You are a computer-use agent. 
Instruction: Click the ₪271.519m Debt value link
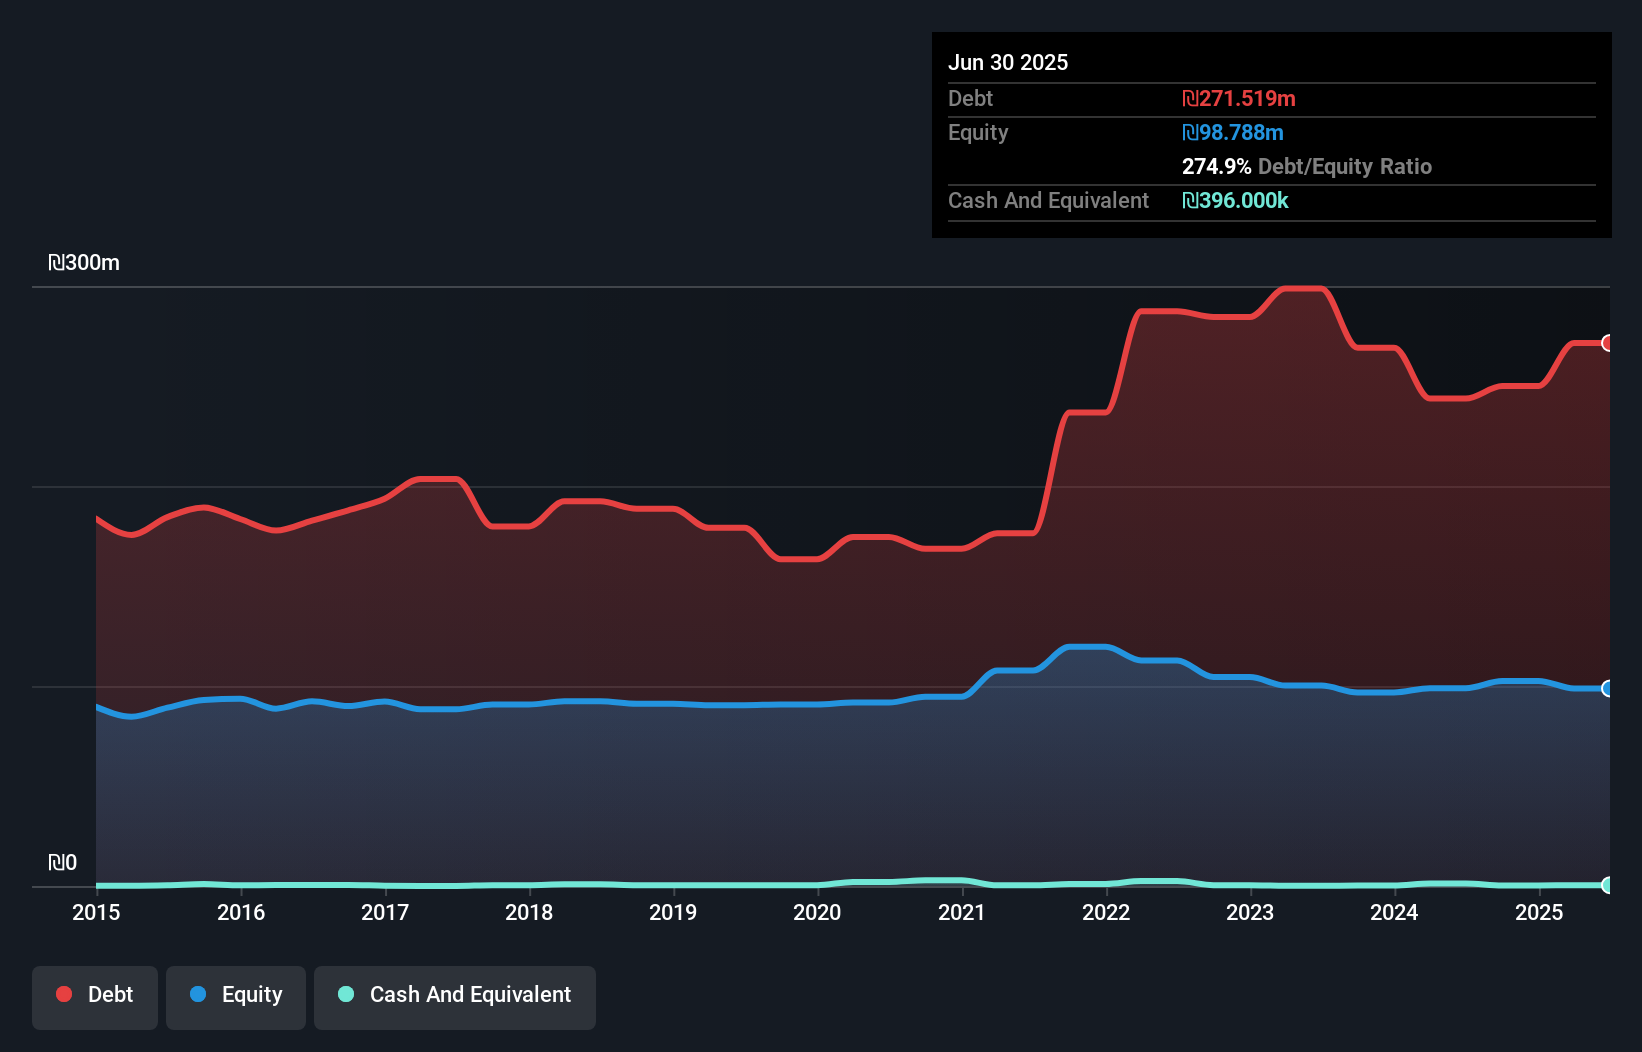tap(1238, 99)
